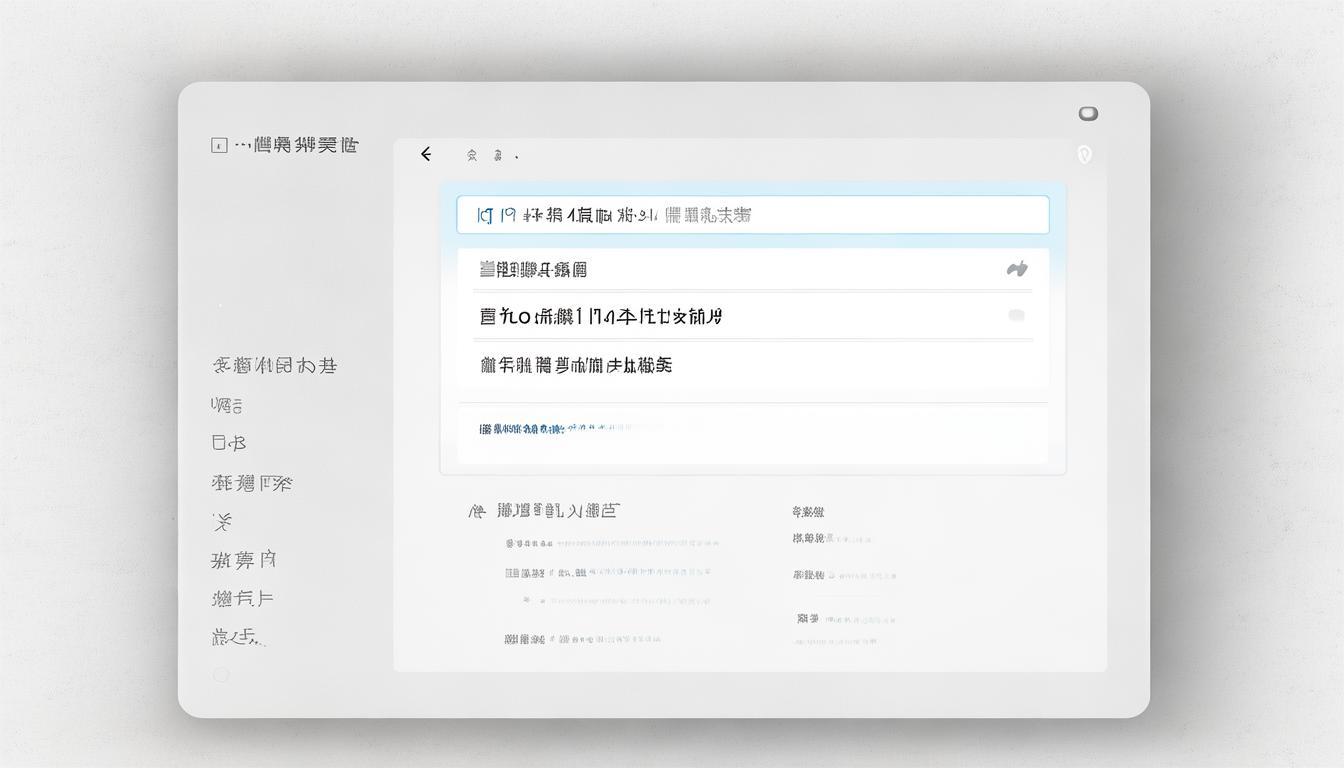Click the pin icon on the right edge

[x=1085, y=155]
